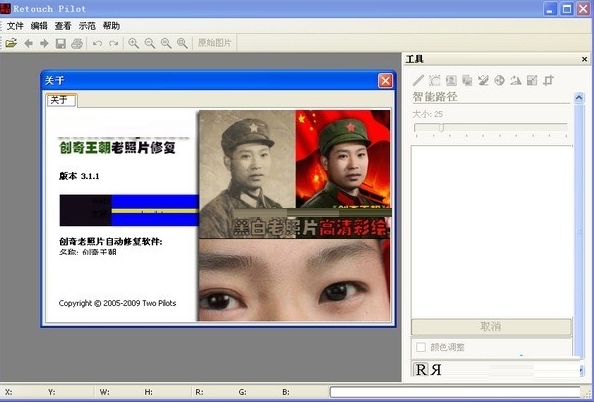Click the eyes close-up sample image
The image size is (594, 403).
[x=294, y=280]
